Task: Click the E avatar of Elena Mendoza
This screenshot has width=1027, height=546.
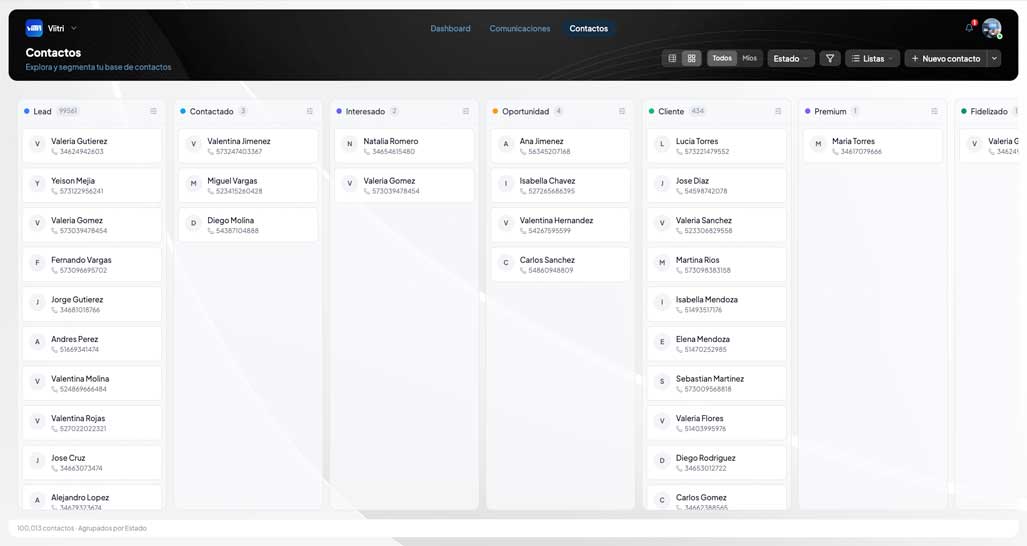Action: (662, 342)
